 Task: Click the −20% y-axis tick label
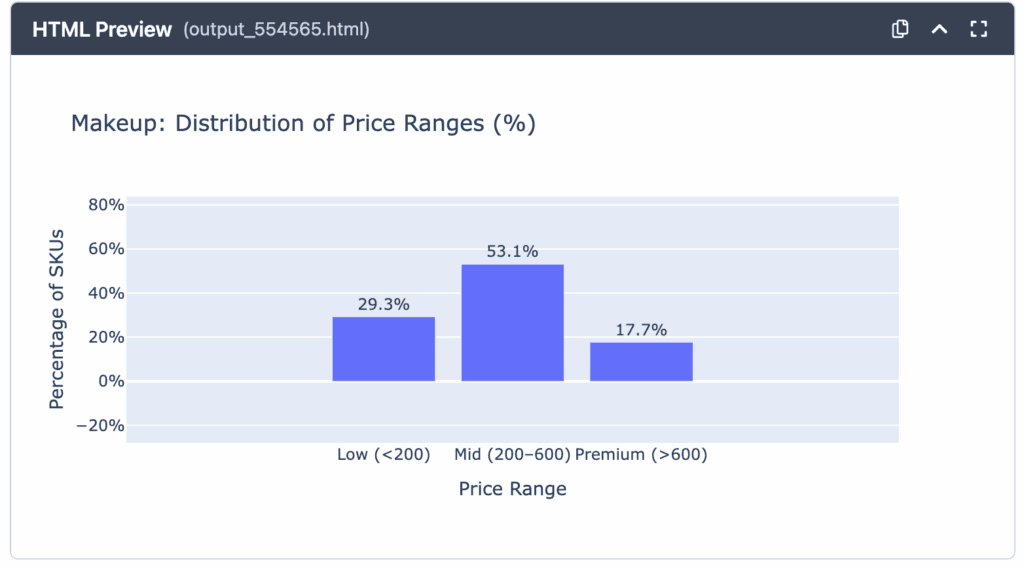tap(103, 426)
